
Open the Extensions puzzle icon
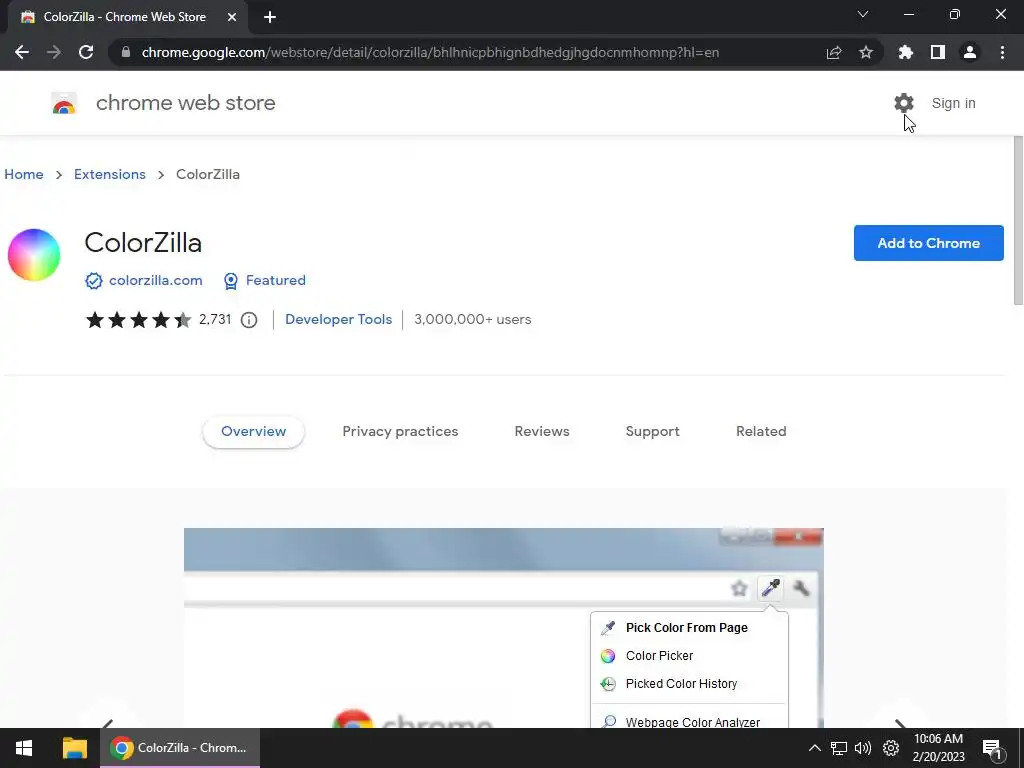[x=906, y=52]
